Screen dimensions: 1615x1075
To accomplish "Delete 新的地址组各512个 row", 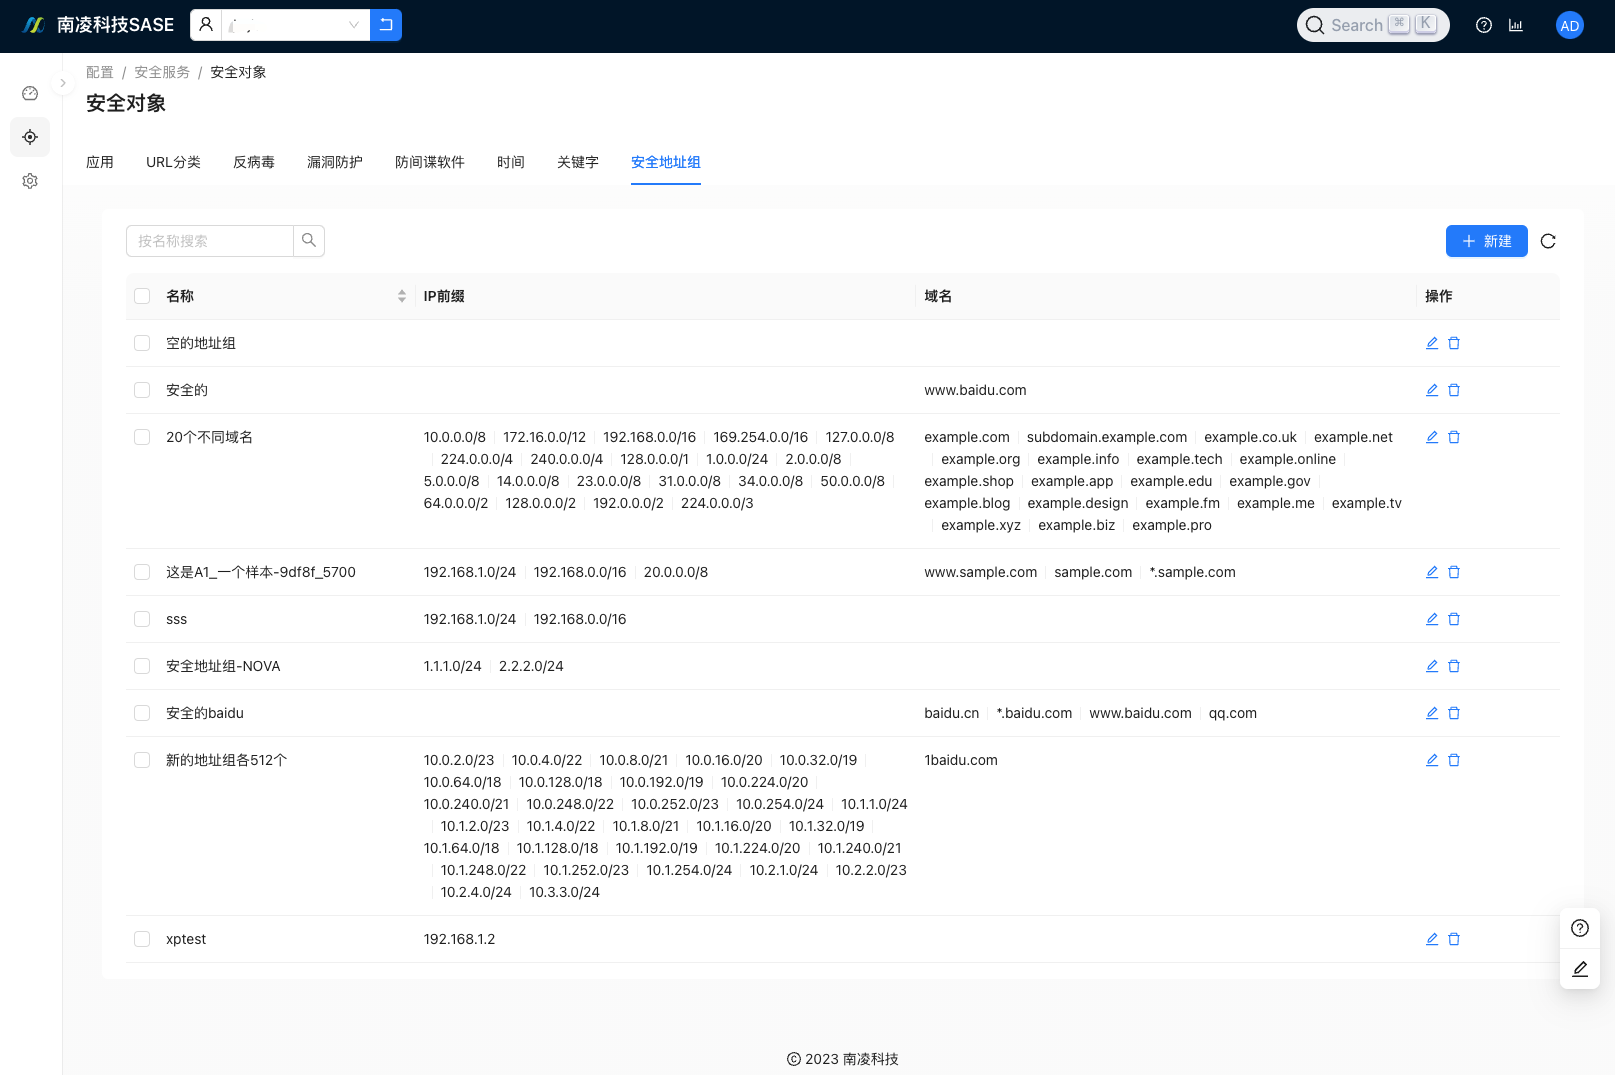I will (1454, 760).
